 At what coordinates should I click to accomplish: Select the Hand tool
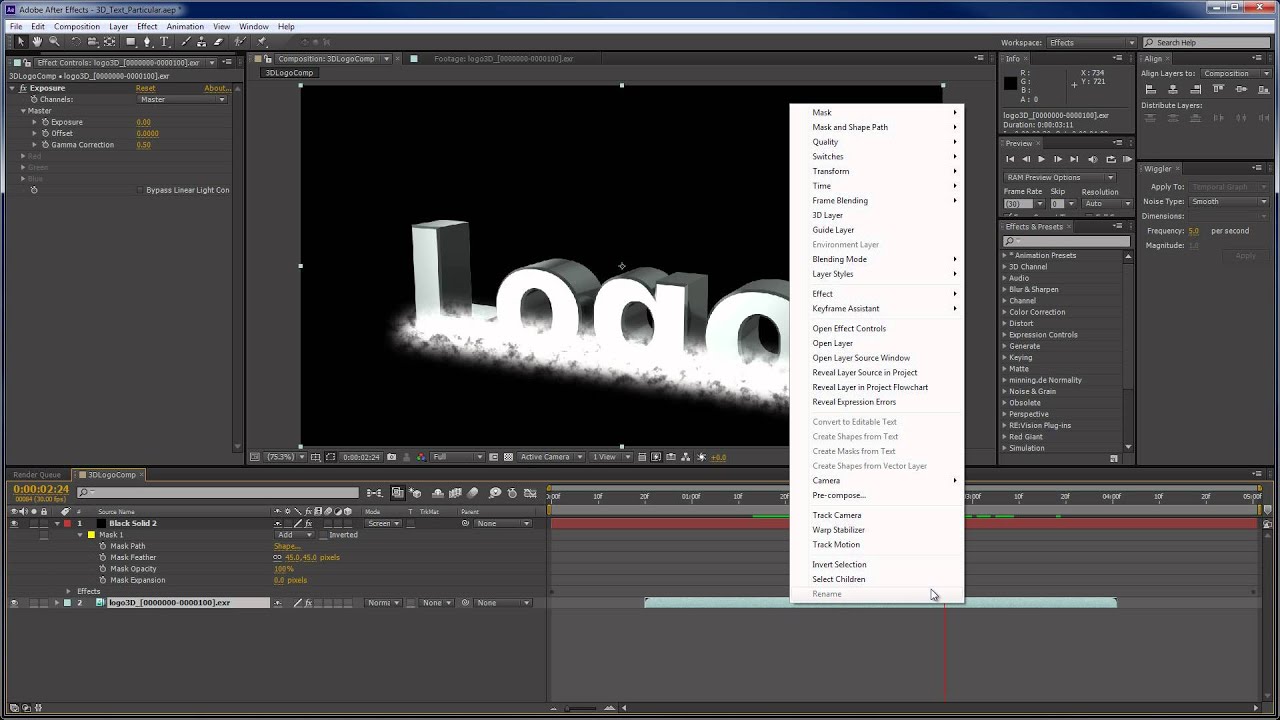tap(37, 42)
